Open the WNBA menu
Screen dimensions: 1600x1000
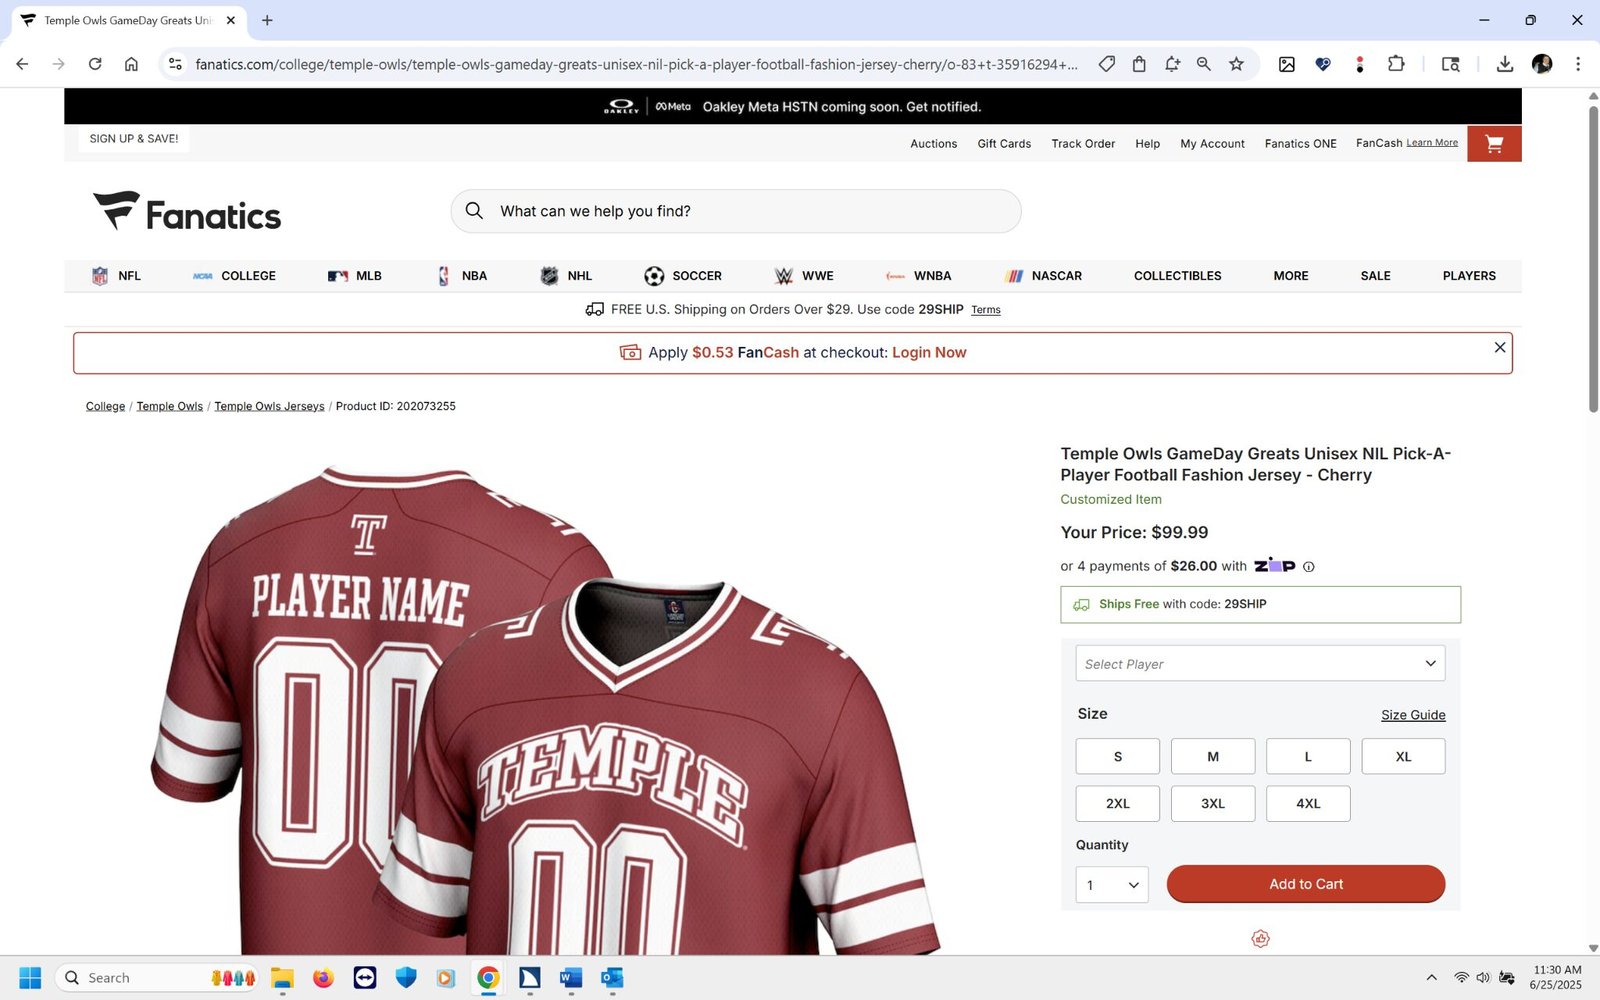(x=918, y=276)
